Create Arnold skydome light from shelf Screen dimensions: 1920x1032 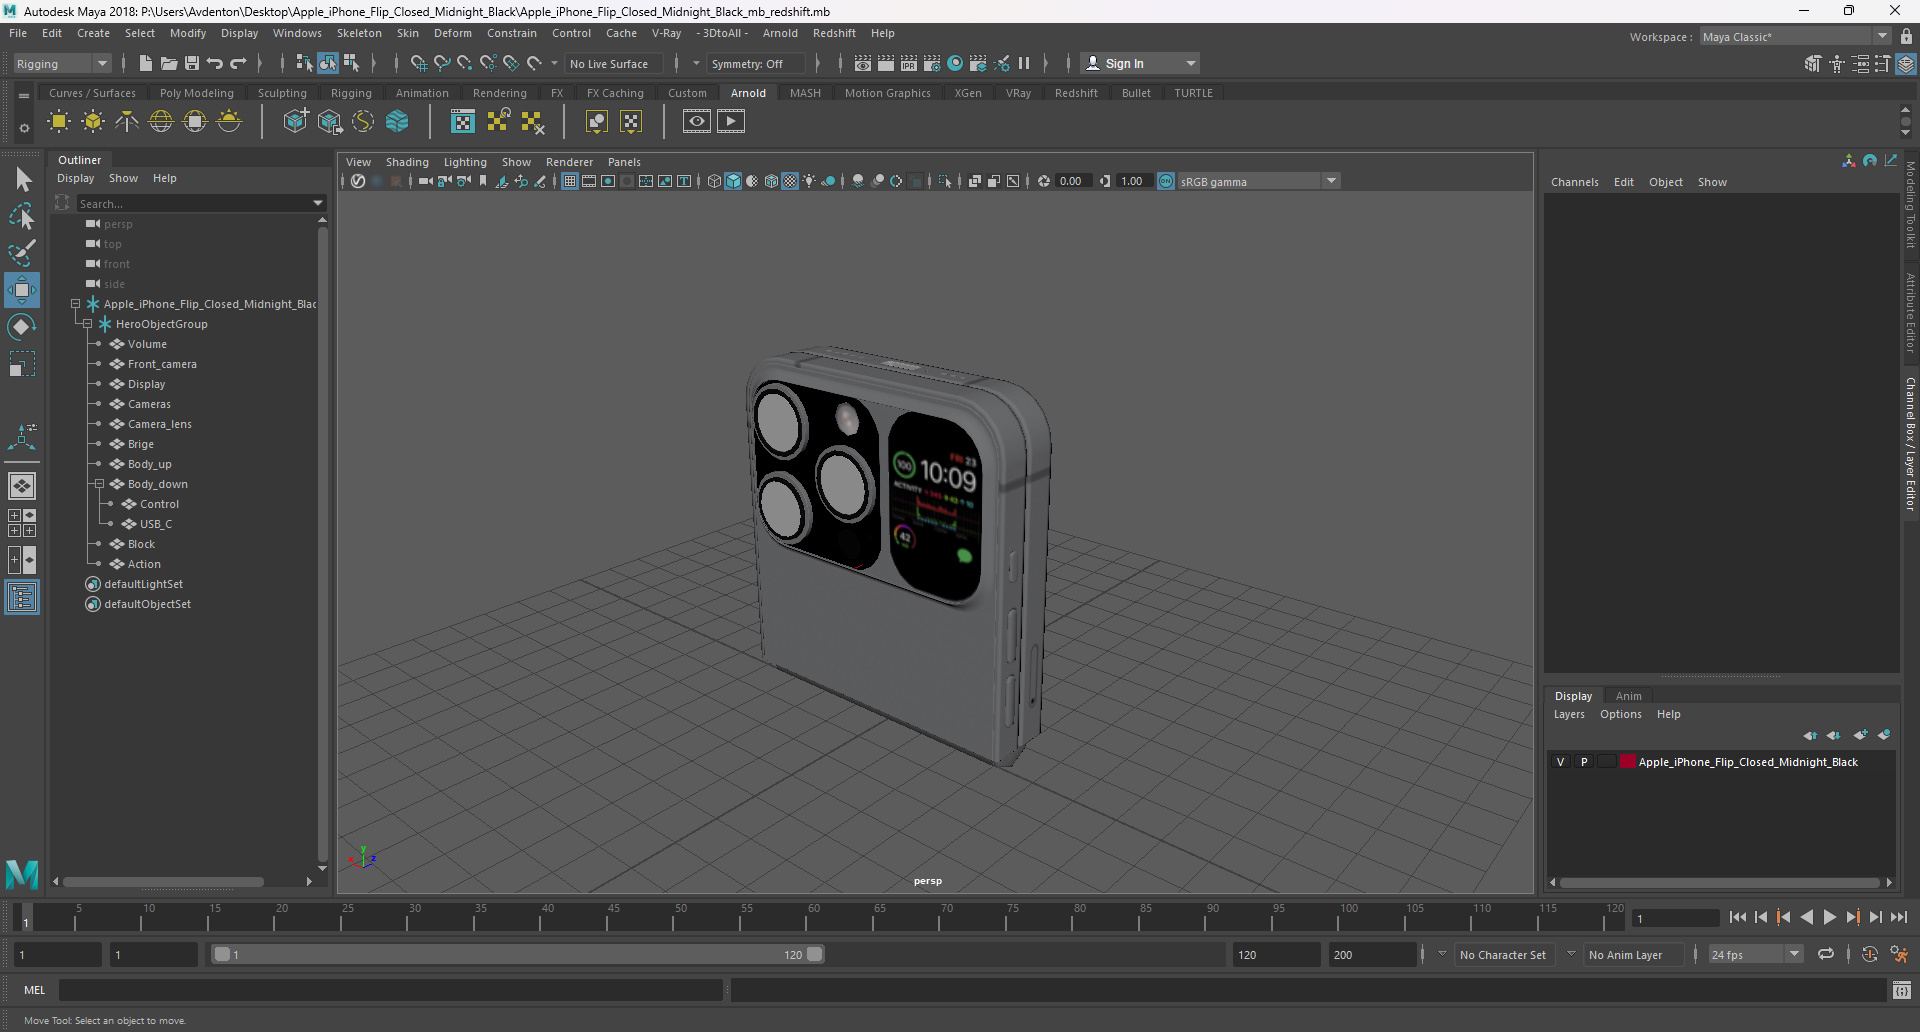coord(161,122)
